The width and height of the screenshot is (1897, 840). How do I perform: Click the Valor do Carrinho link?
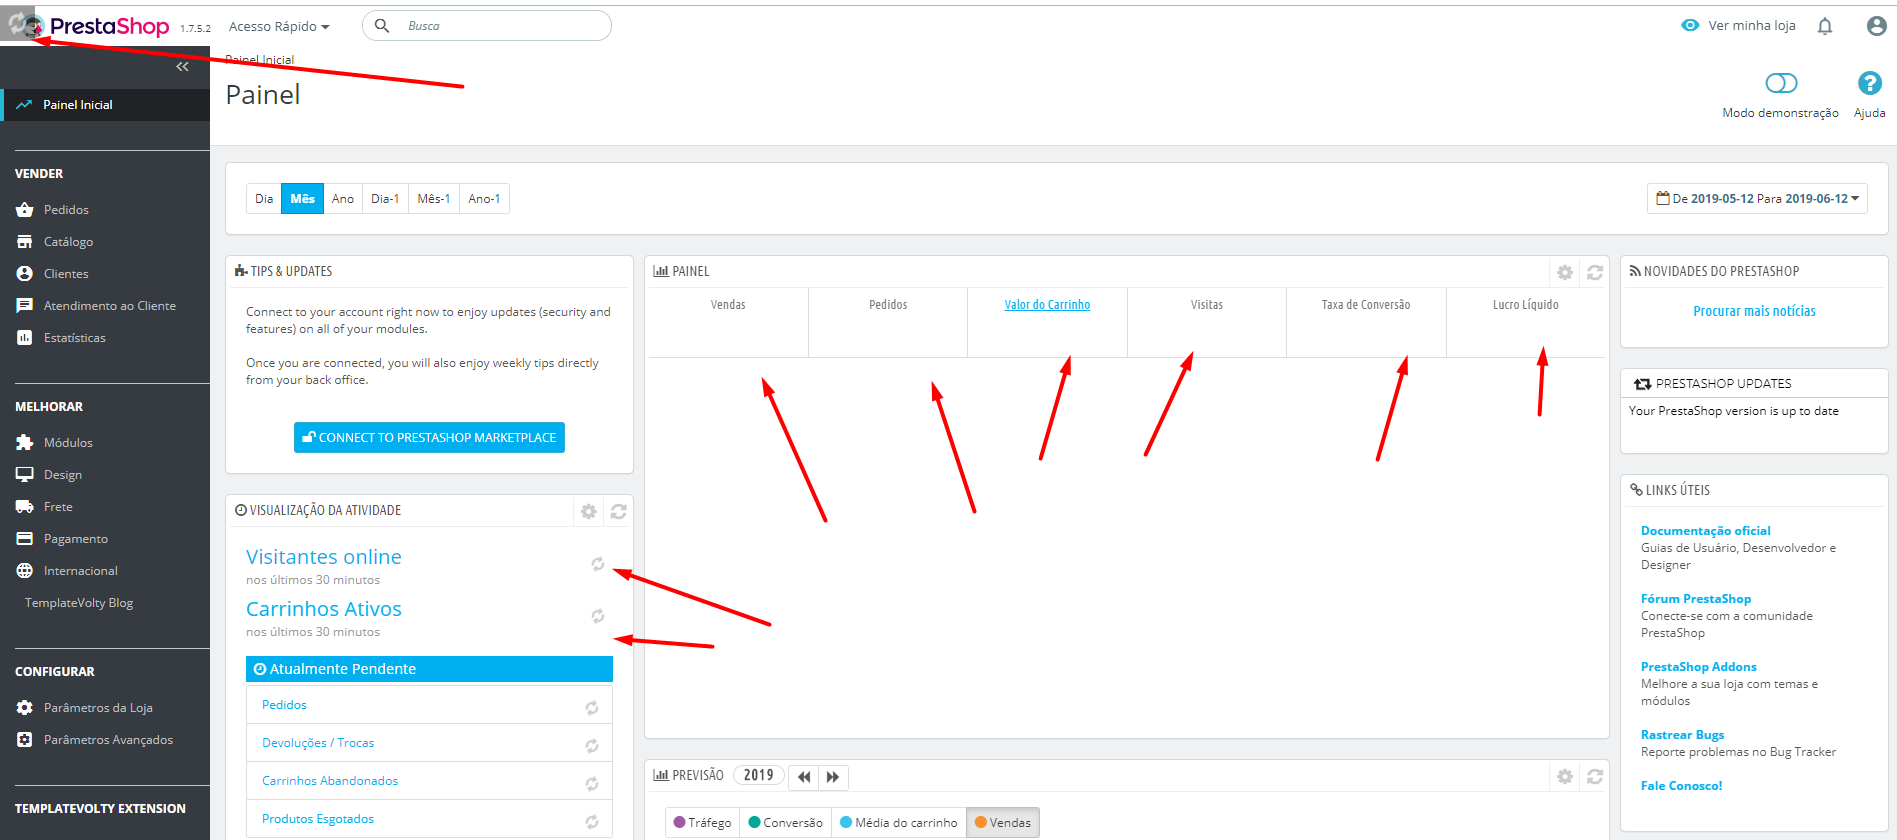tap(1047, 305)
